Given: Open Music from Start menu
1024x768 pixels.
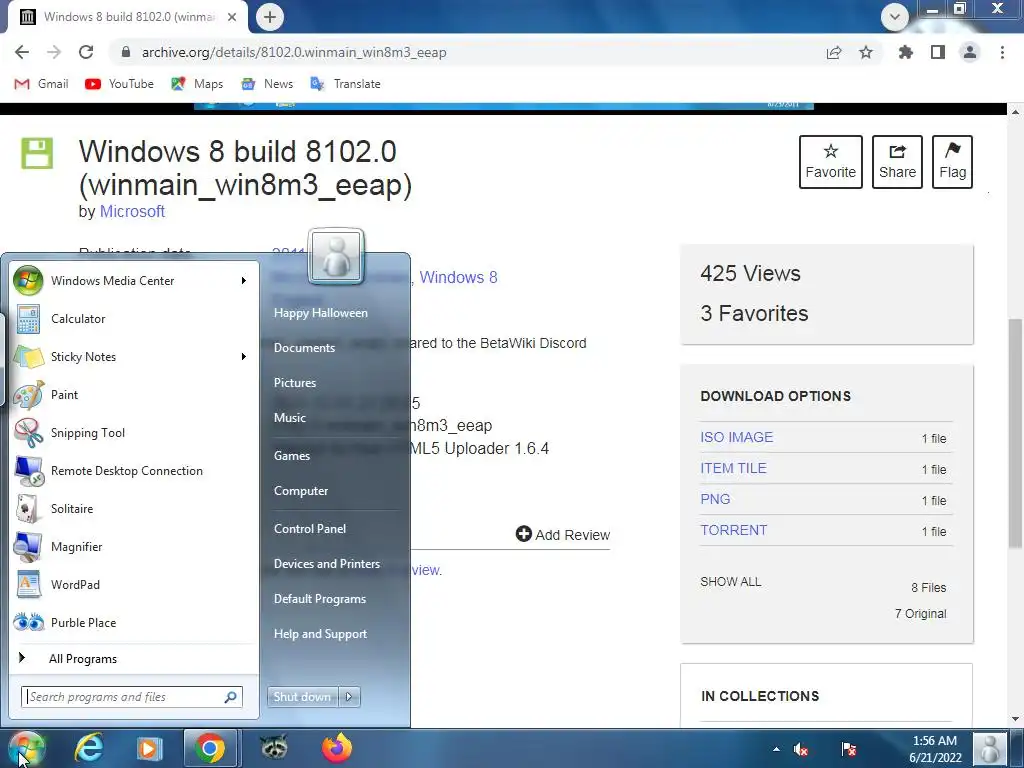Looking at the screenshot, I should coord(289,418).
